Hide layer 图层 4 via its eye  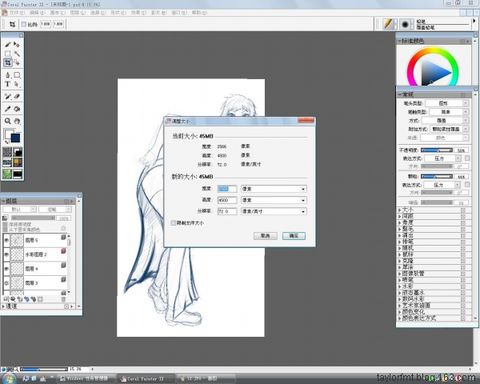tap(6, 268)
